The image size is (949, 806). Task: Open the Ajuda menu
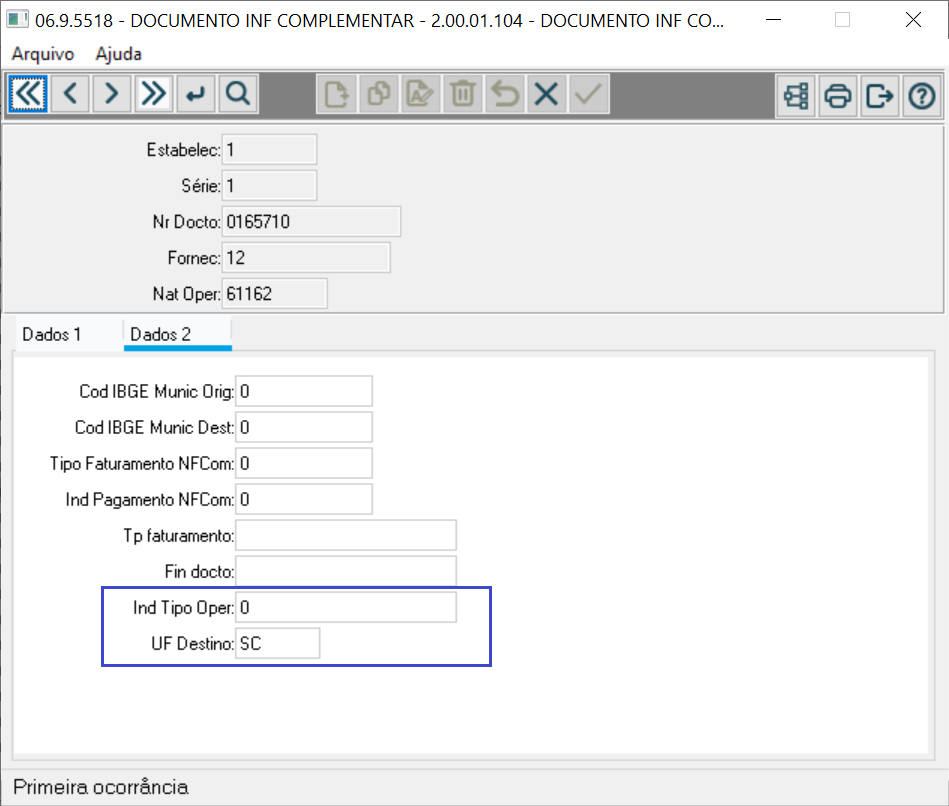click(x=119, y=54)
